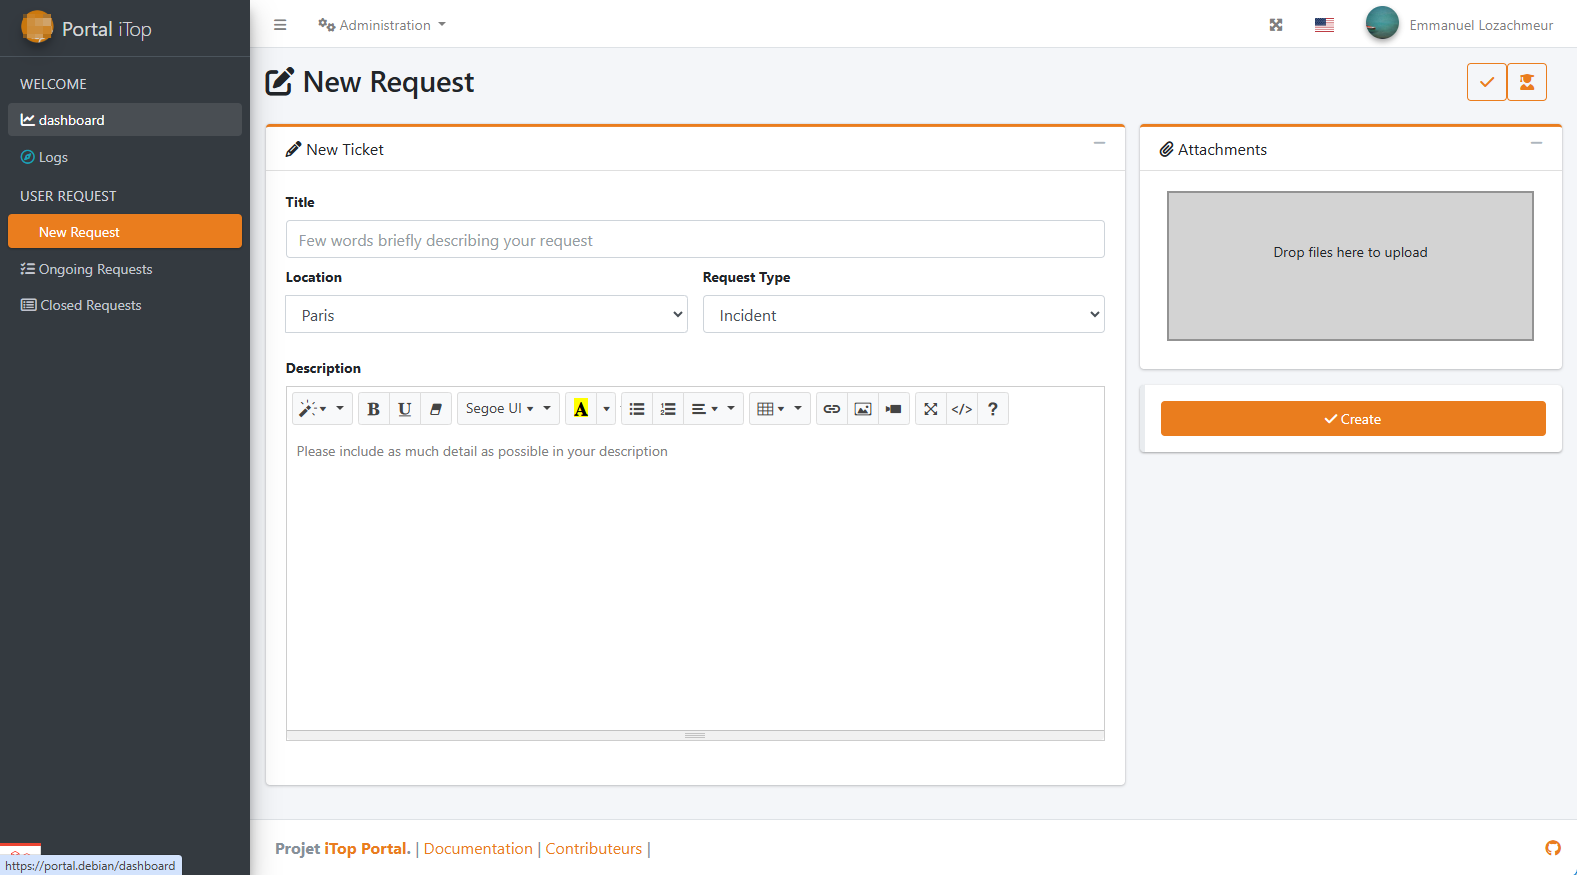Open the editor help question mark
1577x875 pixels.
point(993,409)
